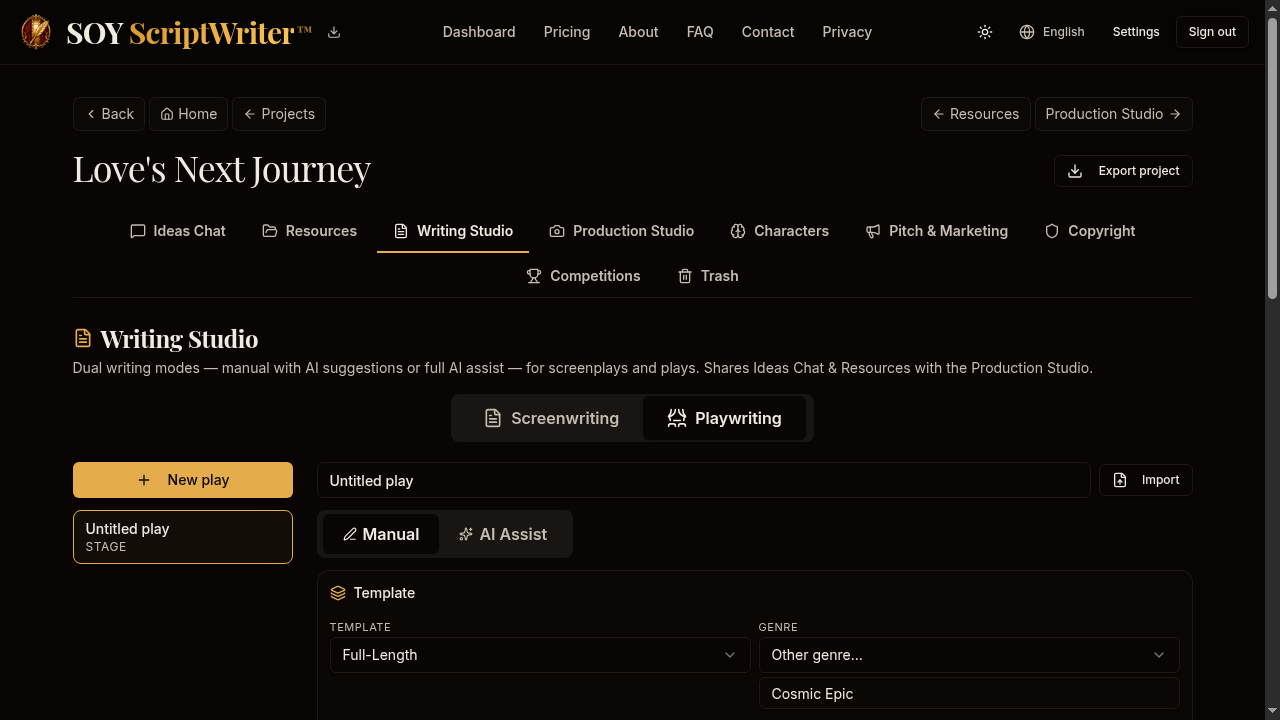Open Settings in the header

(1136, 32)
